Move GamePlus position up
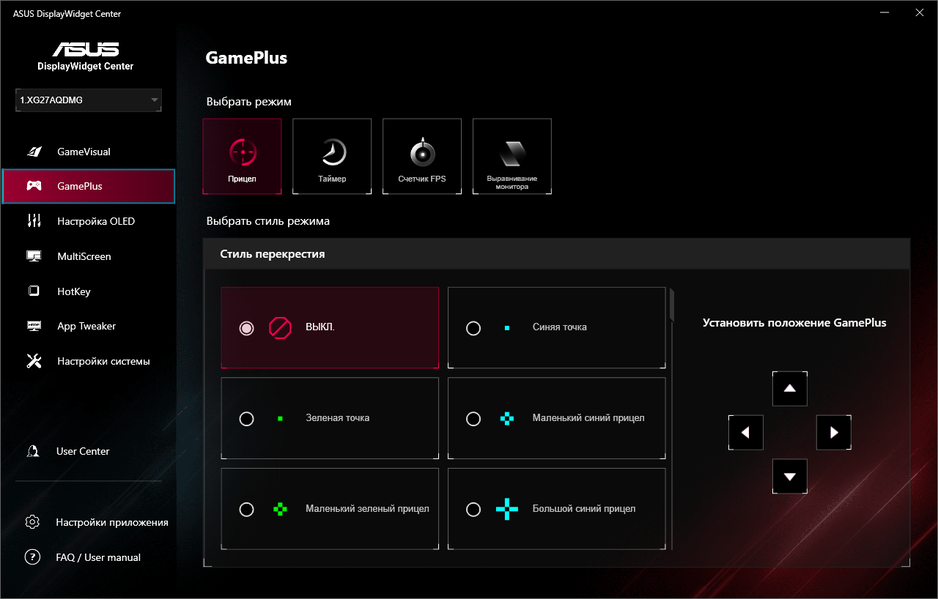 (790, 388)
